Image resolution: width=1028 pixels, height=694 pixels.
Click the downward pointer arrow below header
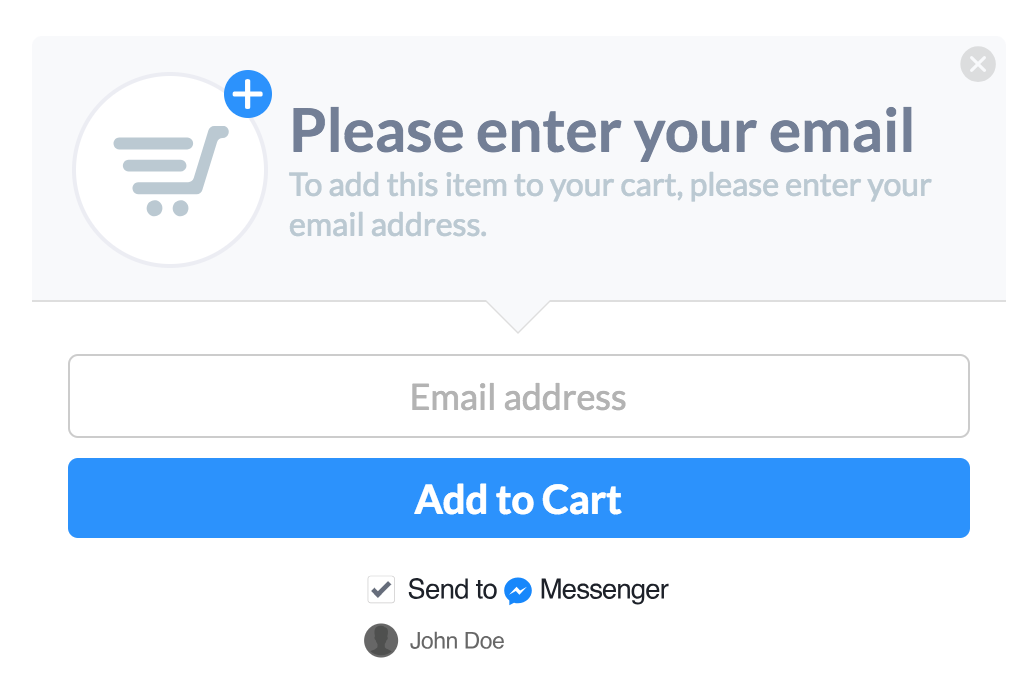coord(518,317)
